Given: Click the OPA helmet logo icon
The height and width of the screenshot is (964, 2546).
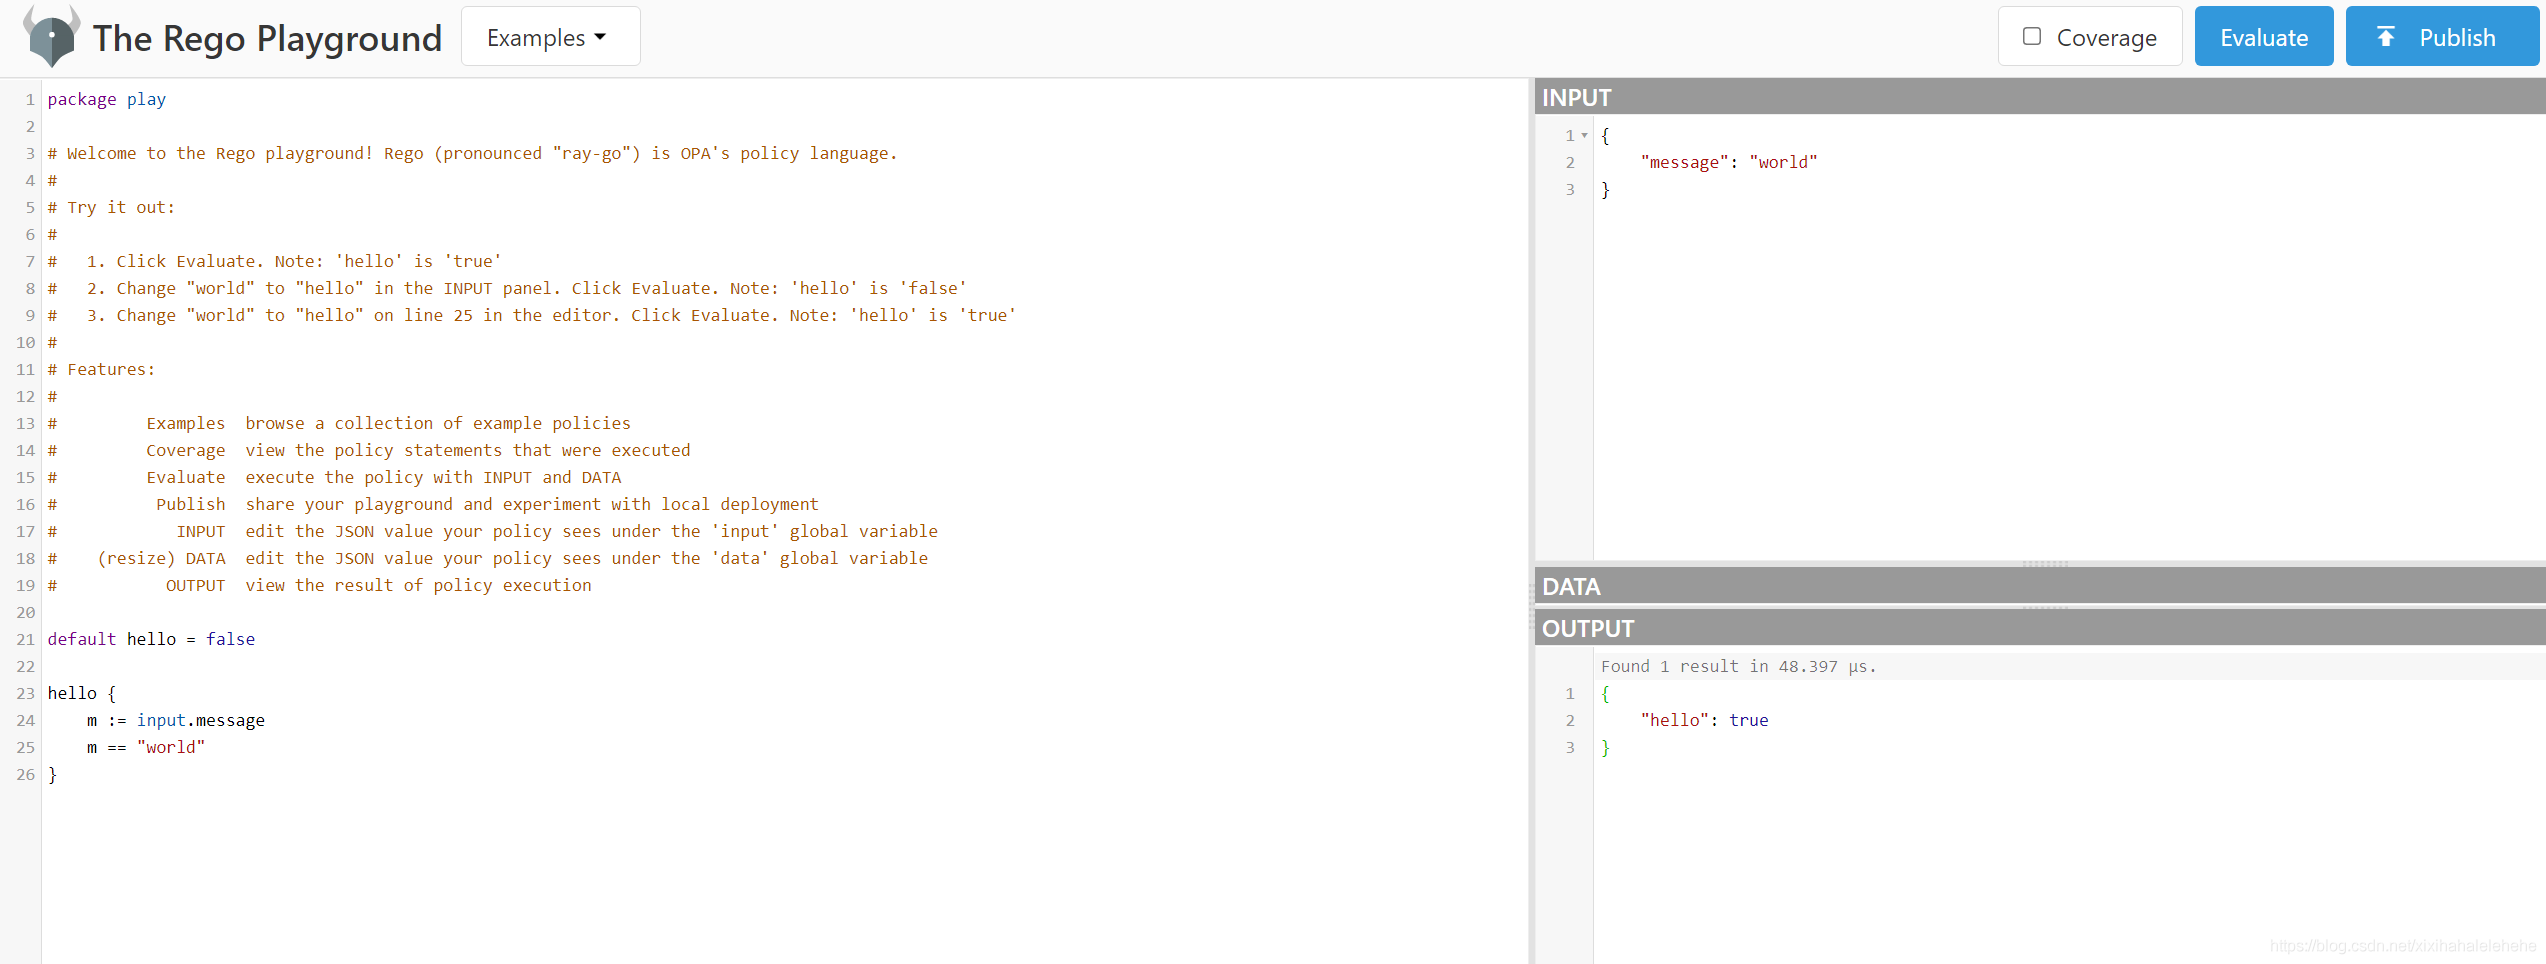Looking at the screenshot, I should (52, 36).
